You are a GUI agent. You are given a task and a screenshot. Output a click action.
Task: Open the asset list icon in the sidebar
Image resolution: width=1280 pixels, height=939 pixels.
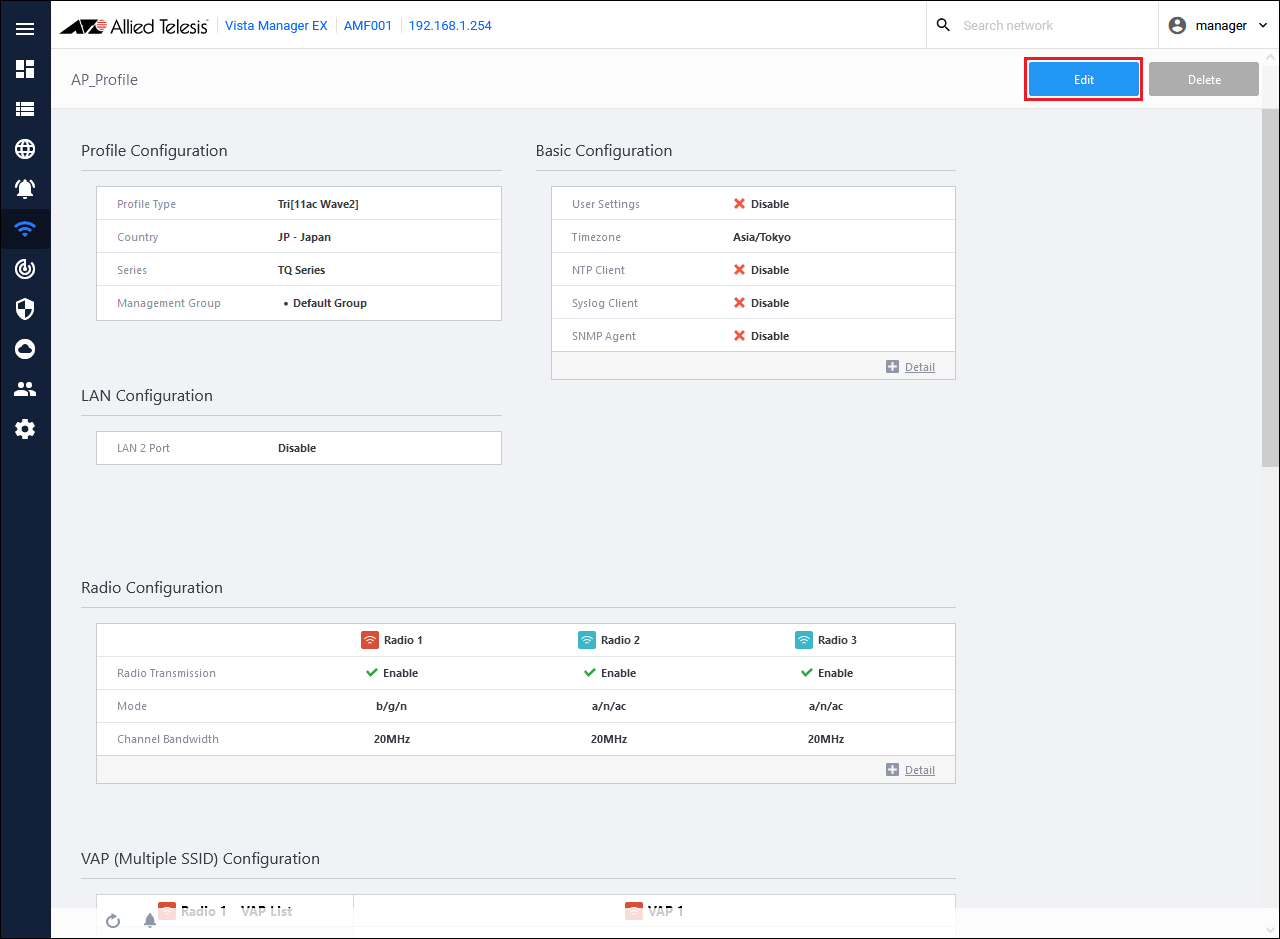pyautogui.click(x=25, y=109)
